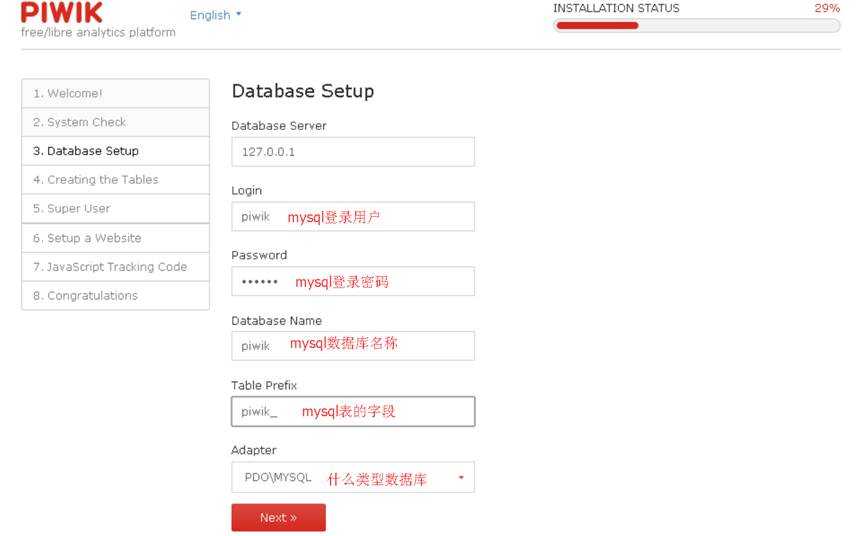Select step 1. Welcome!

(x=115, y=94)
